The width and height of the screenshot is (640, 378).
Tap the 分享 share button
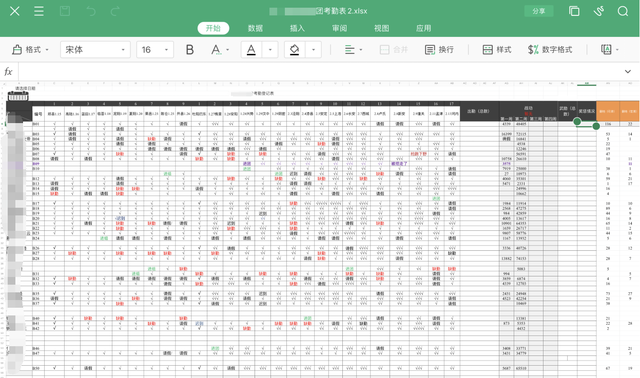pyautogui.click(x=538, y=11)
